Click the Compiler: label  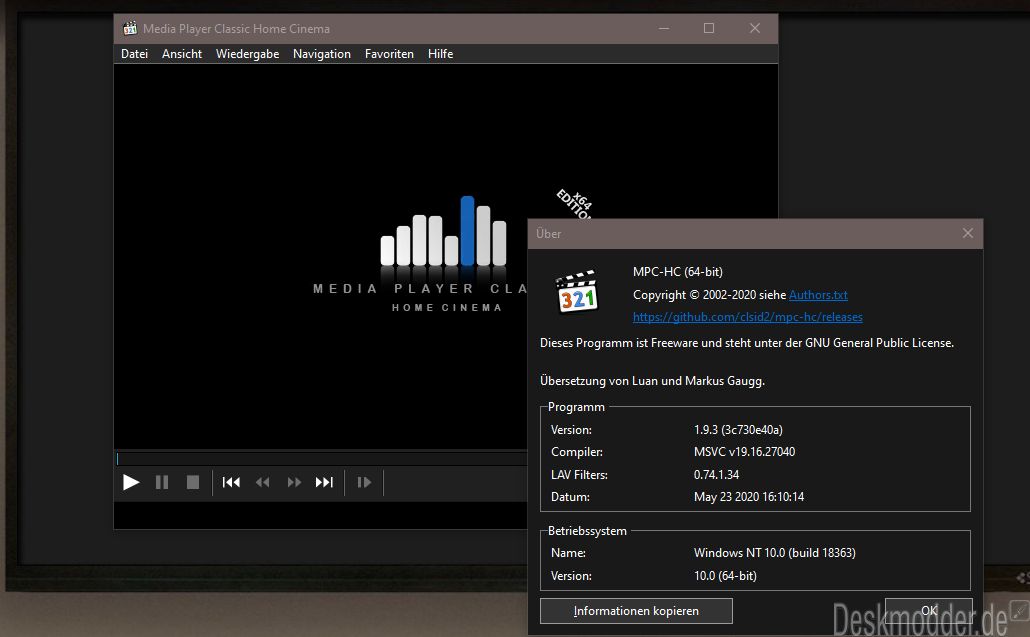tap(577, 452)
